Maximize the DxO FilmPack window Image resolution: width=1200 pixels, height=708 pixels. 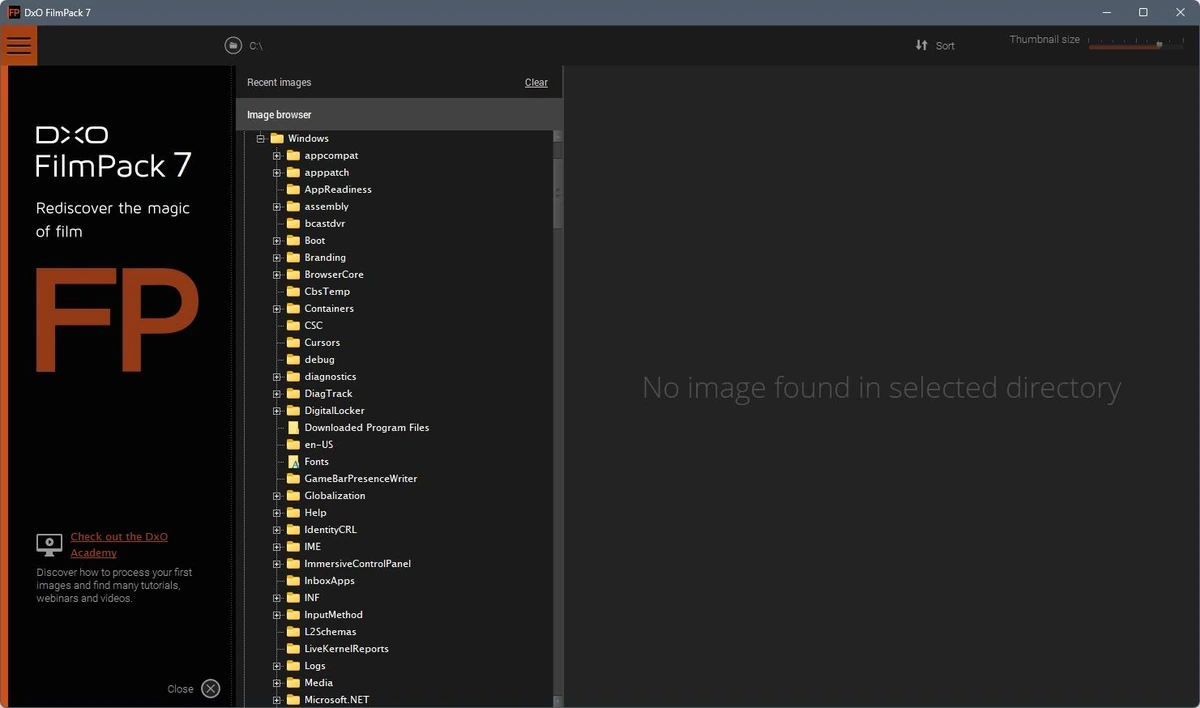tap(1143, 12)
